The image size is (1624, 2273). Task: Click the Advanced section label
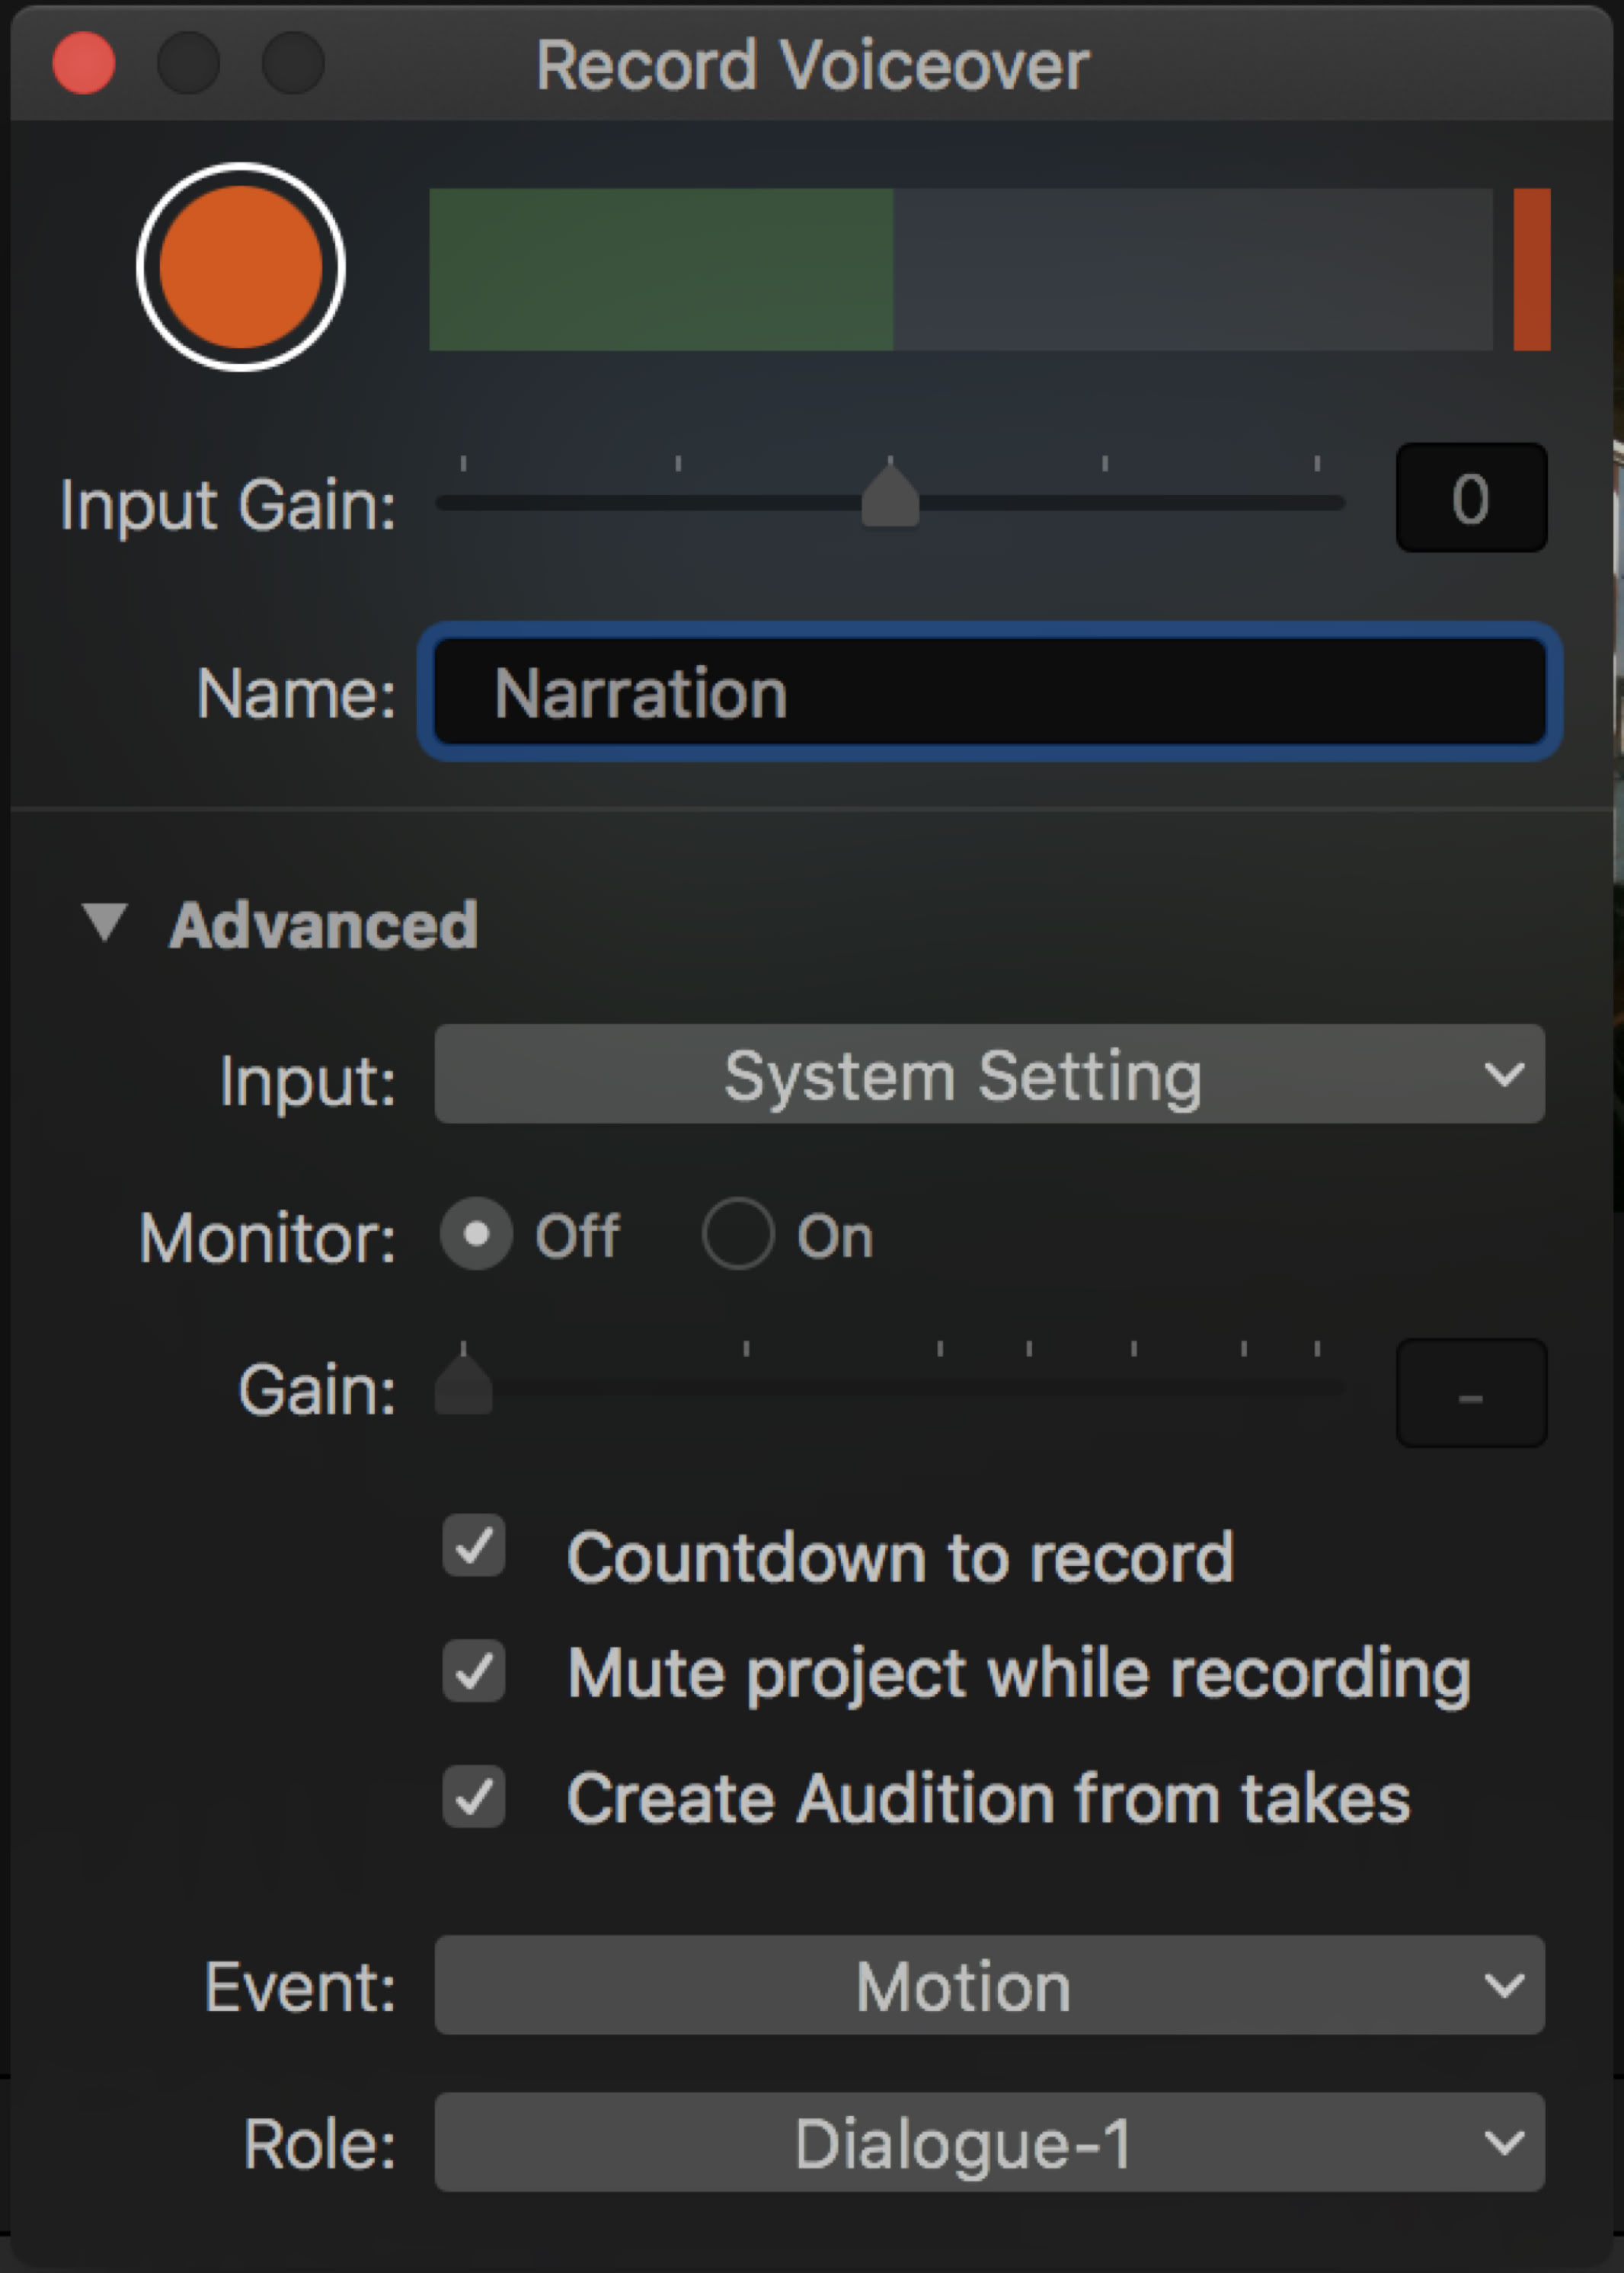pyautogui.click(x=322, y=925)
